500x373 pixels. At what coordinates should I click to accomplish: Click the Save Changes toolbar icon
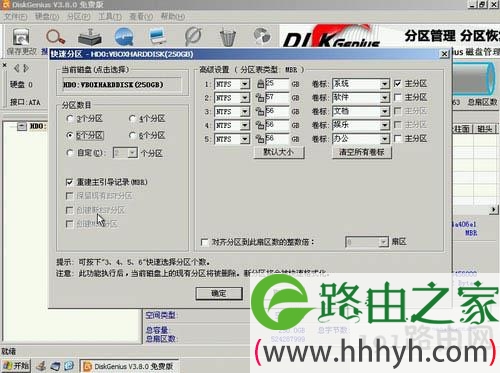[21, 37]
